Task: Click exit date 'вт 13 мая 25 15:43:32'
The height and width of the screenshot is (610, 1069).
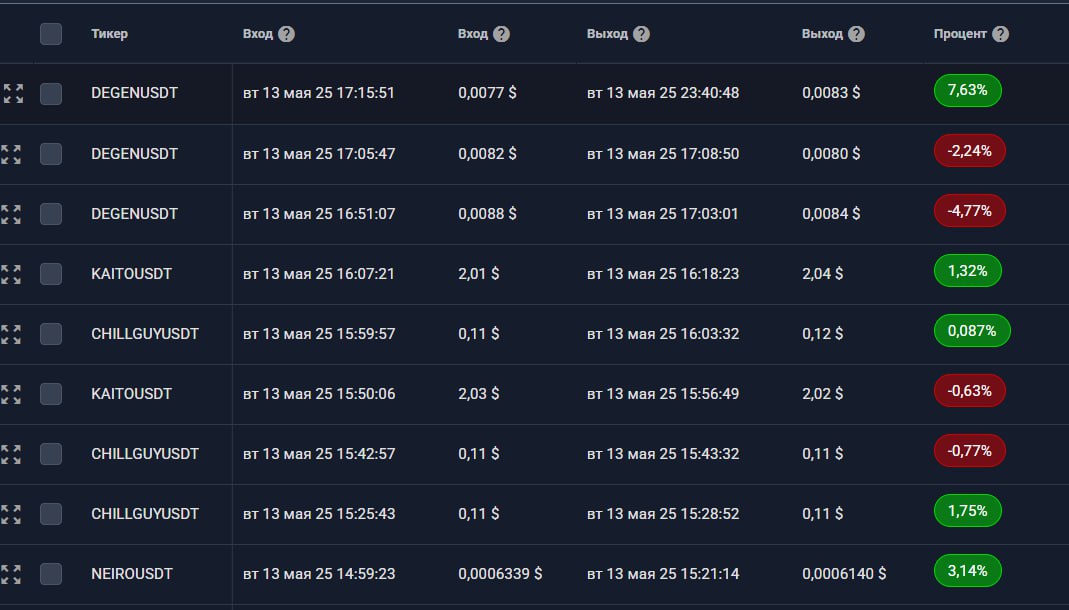Action: 663,454
